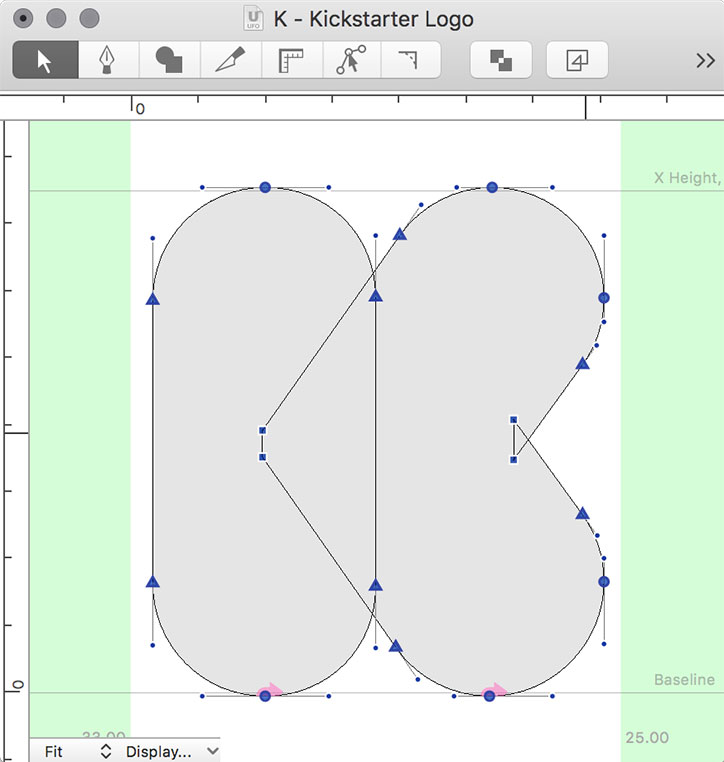
Task: Open the Display... dropdown menu
Action: click(172, 751)
